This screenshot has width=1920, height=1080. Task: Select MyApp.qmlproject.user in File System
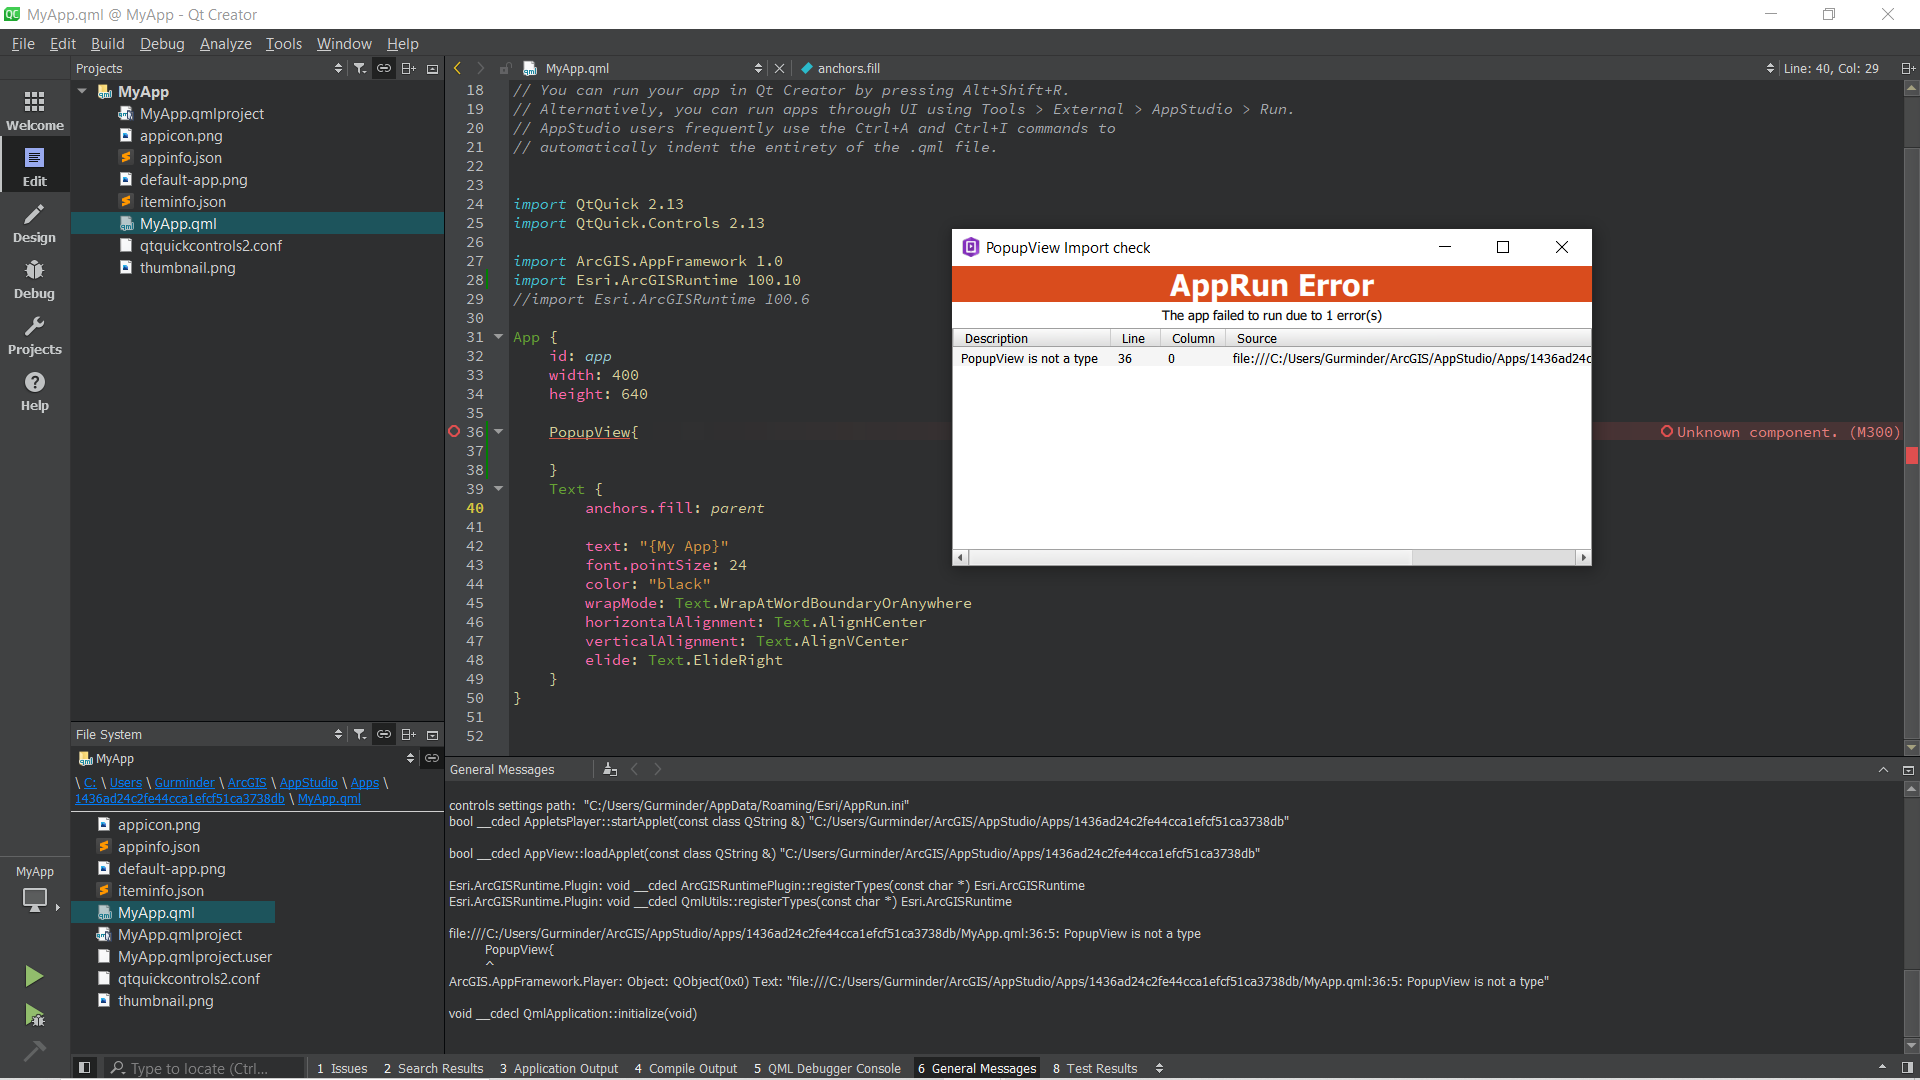[x=194, y=957]
